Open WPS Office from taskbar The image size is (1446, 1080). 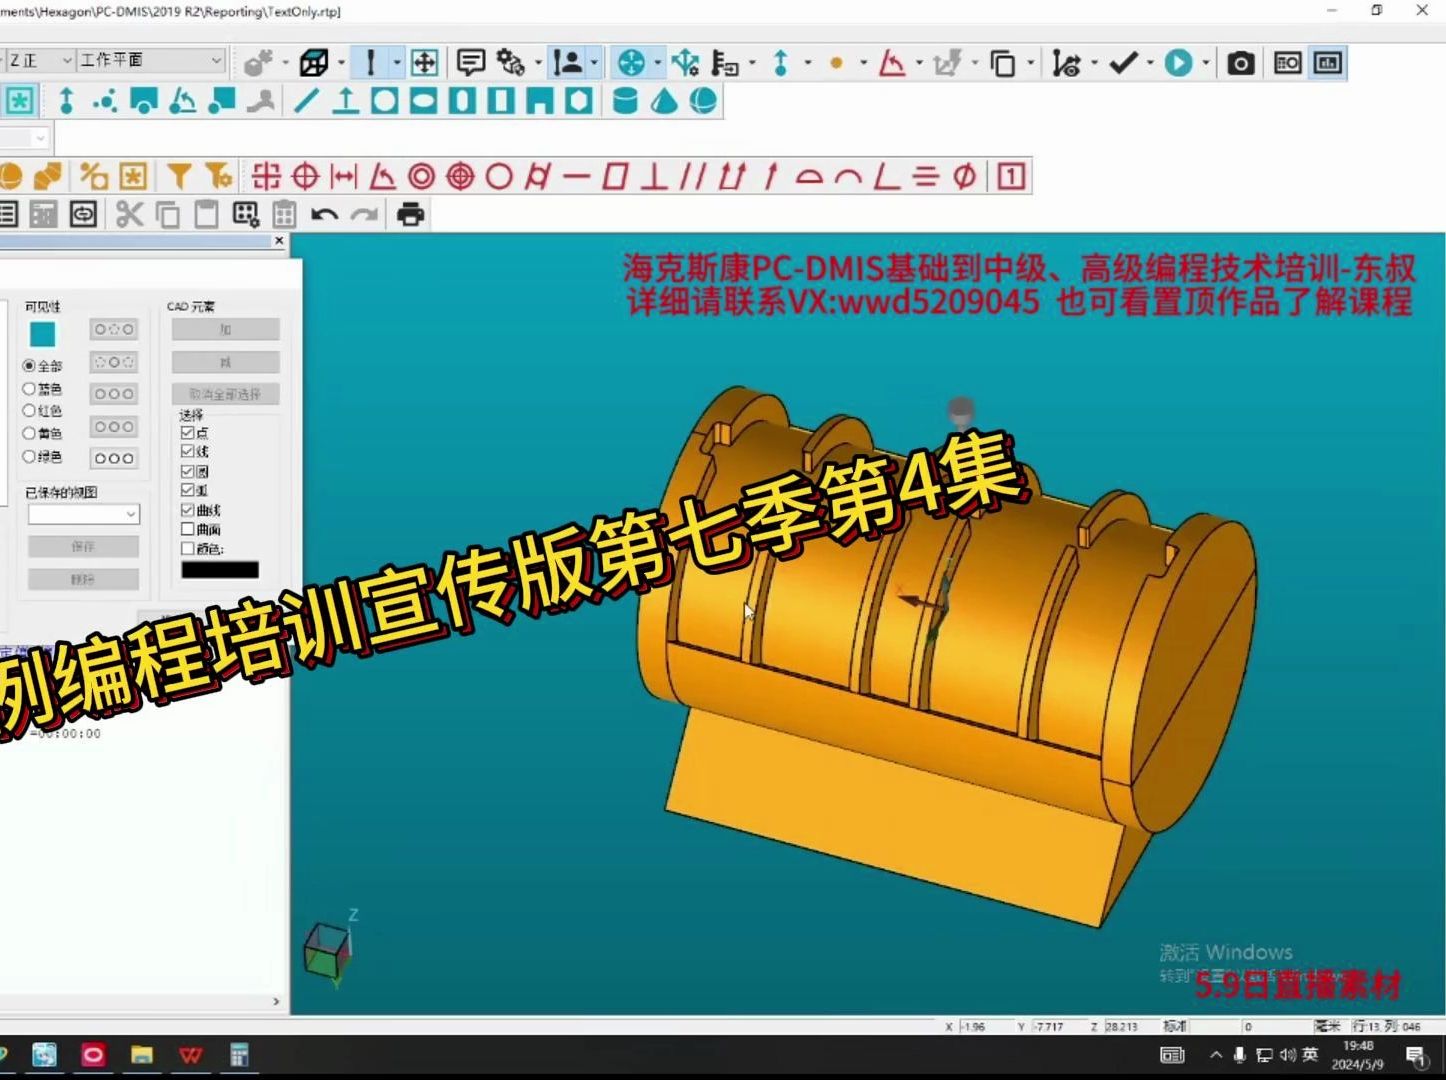(x=191, y=1055)
